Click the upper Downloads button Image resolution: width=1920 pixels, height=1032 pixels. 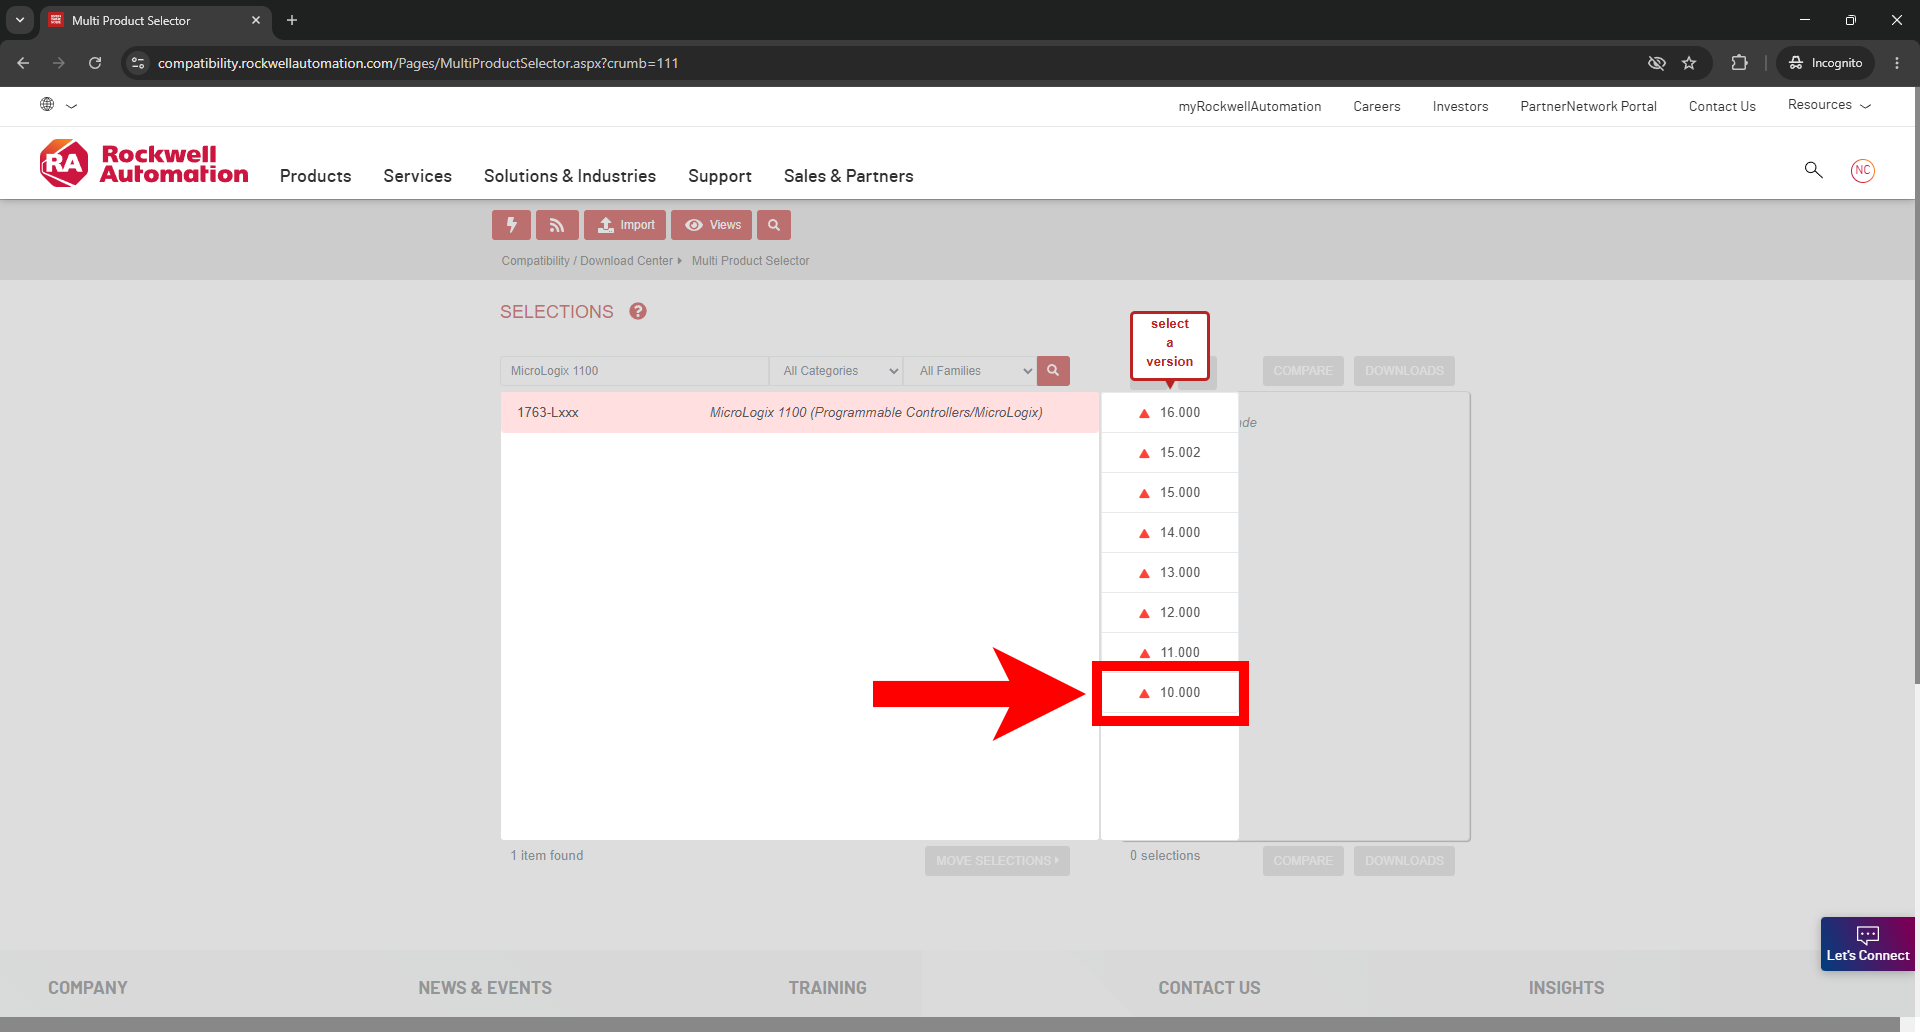click(x=1404, y=371)
